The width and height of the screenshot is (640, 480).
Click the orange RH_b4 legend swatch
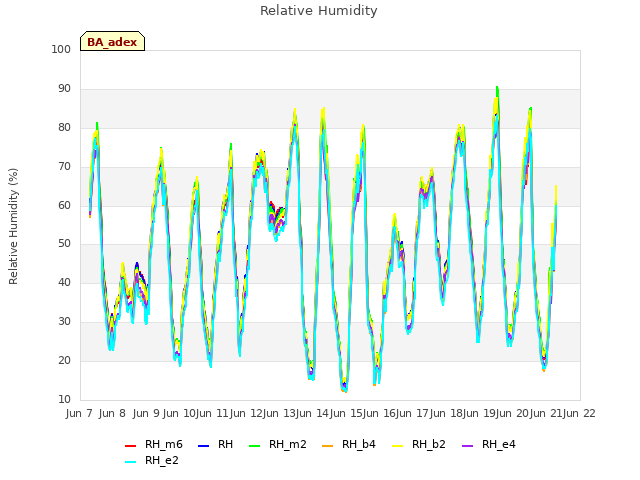click(327, 445)
